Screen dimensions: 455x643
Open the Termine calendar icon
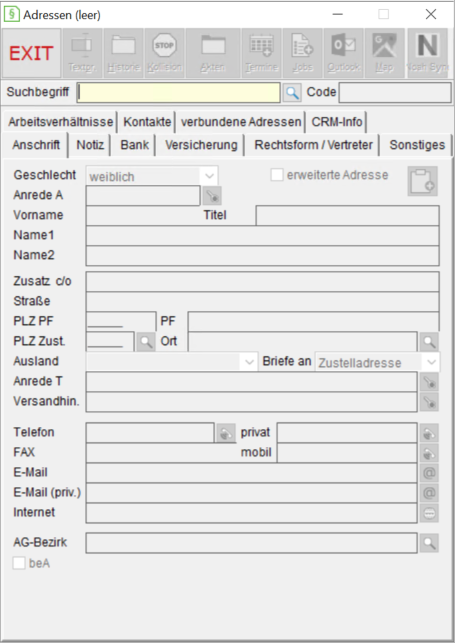262,53
